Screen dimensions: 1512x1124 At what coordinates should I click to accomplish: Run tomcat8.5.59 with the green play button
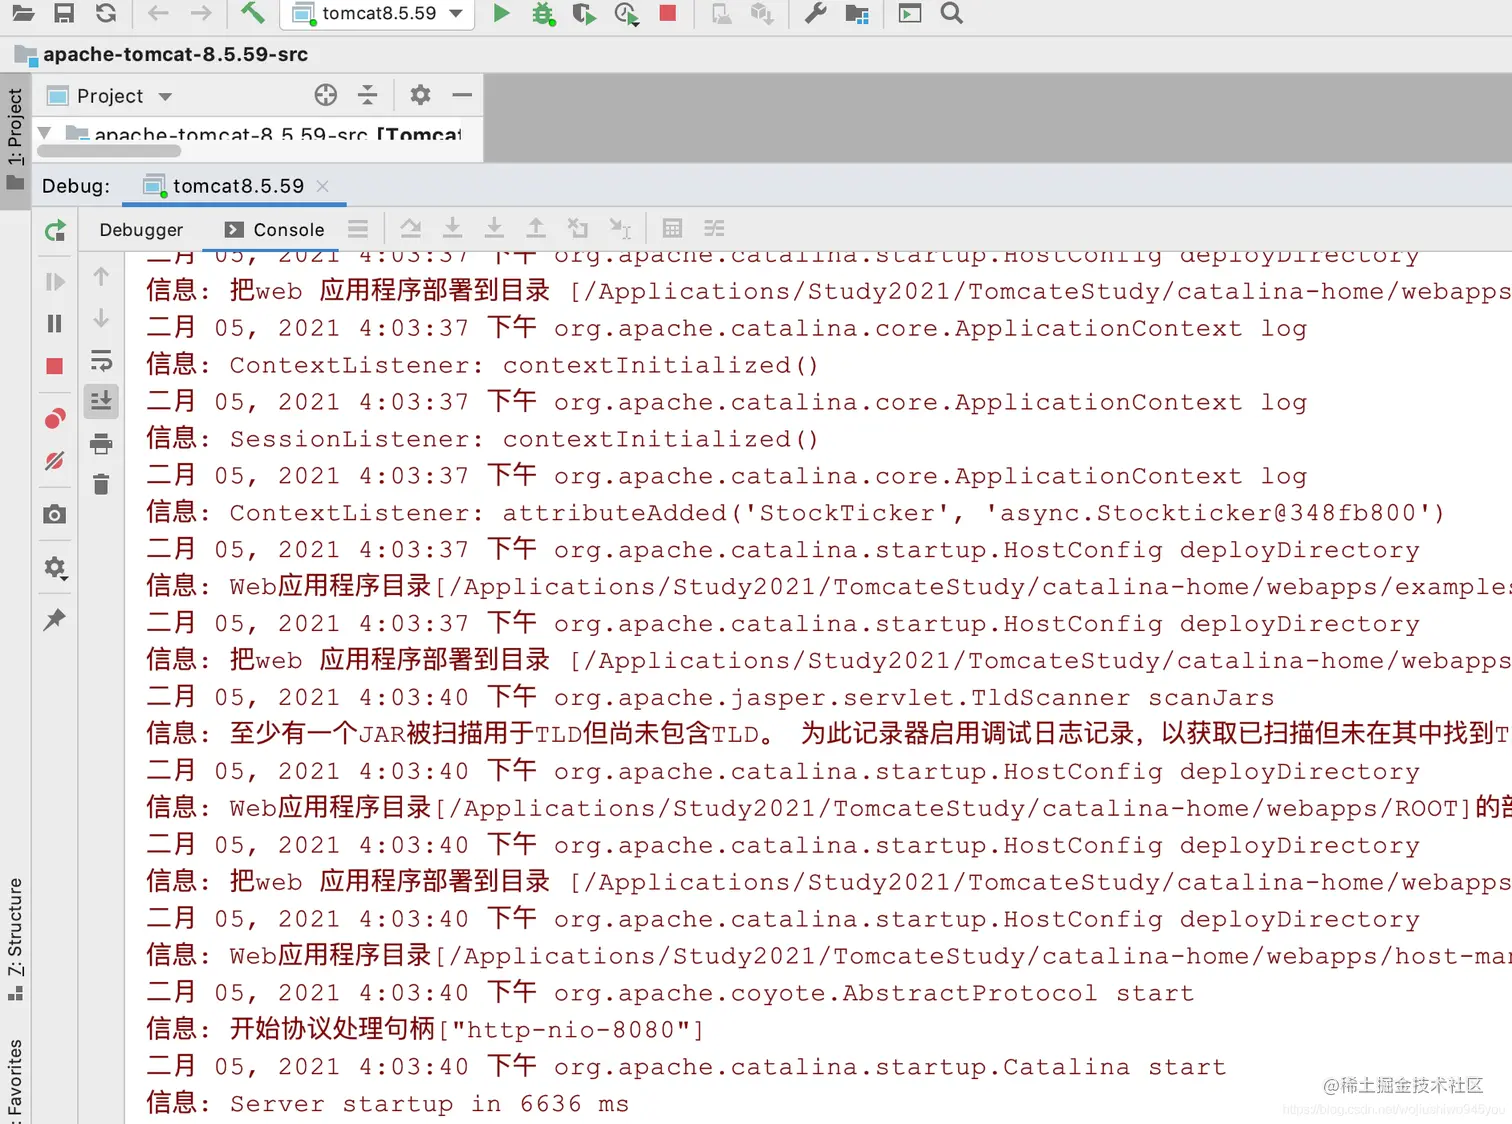click(502, 14)
